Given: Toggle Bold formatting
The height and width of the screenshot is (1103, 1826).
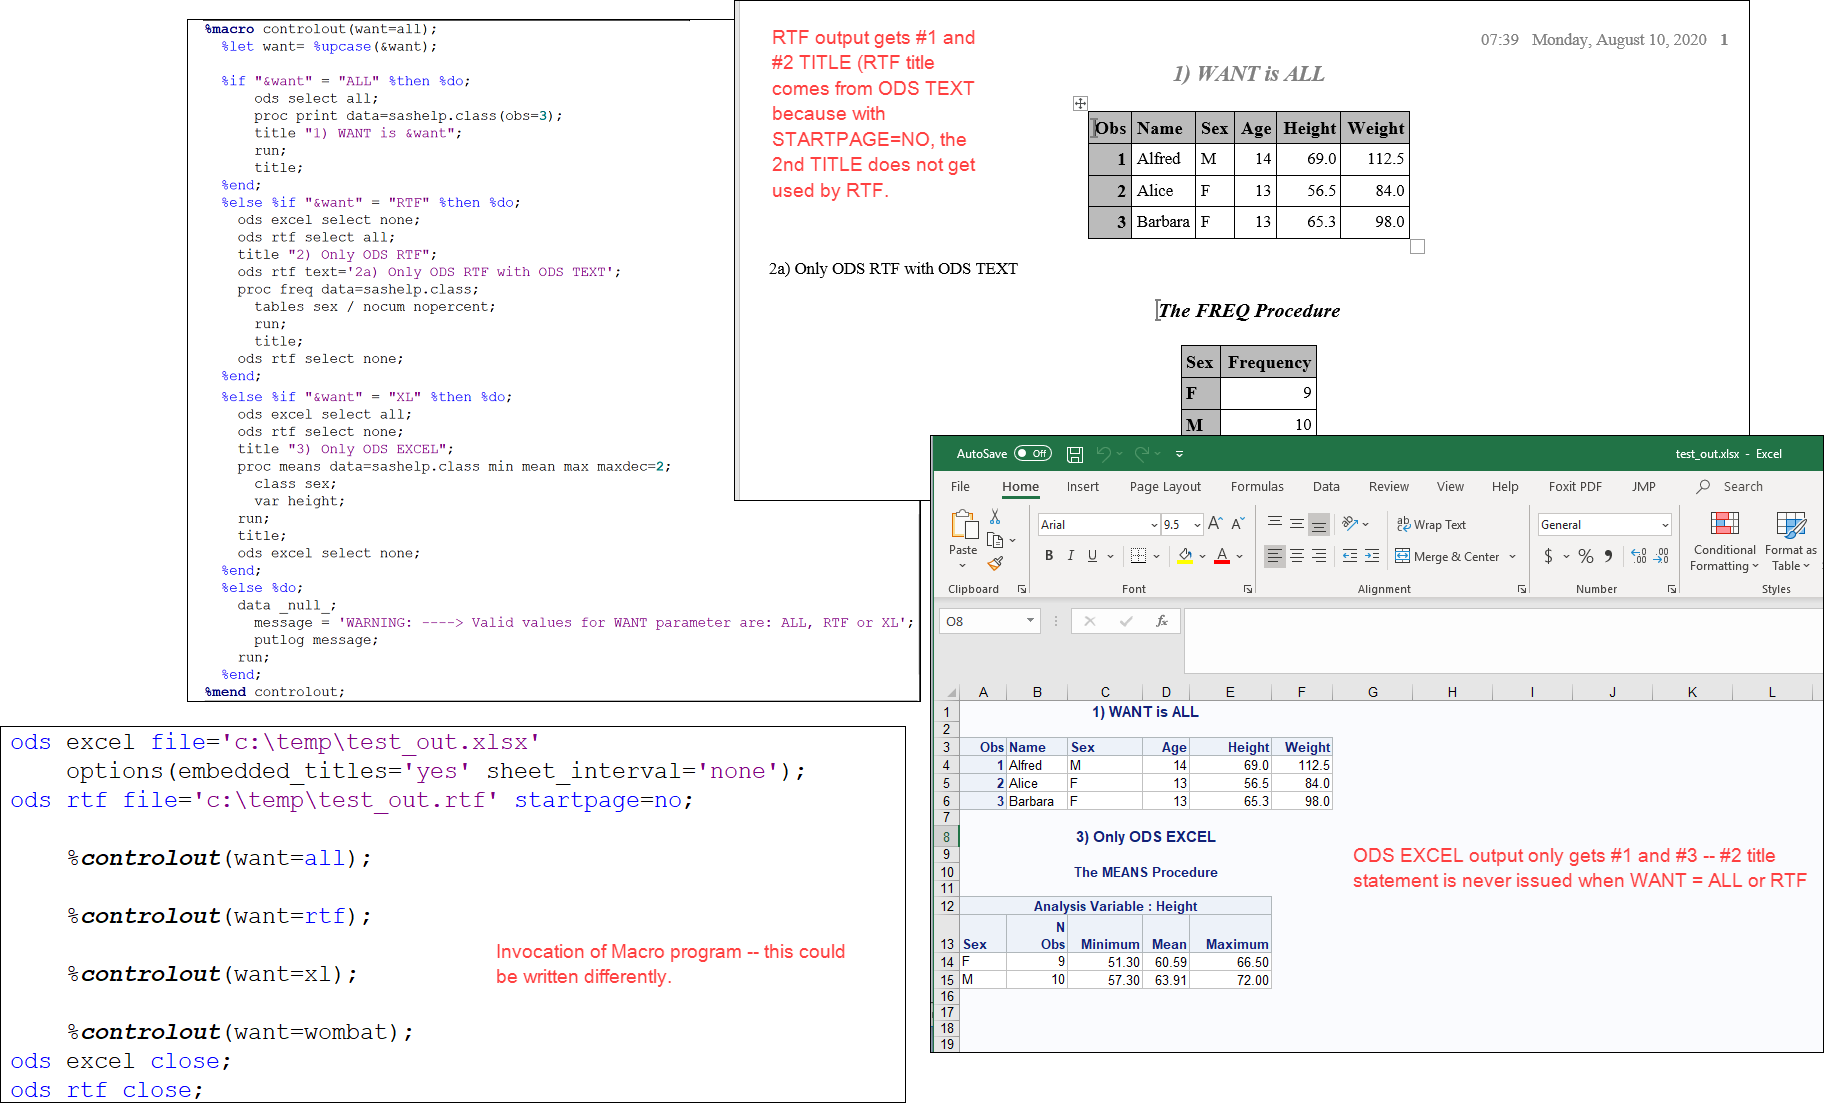Looking at the screenshot, I should coord(1049,556).
